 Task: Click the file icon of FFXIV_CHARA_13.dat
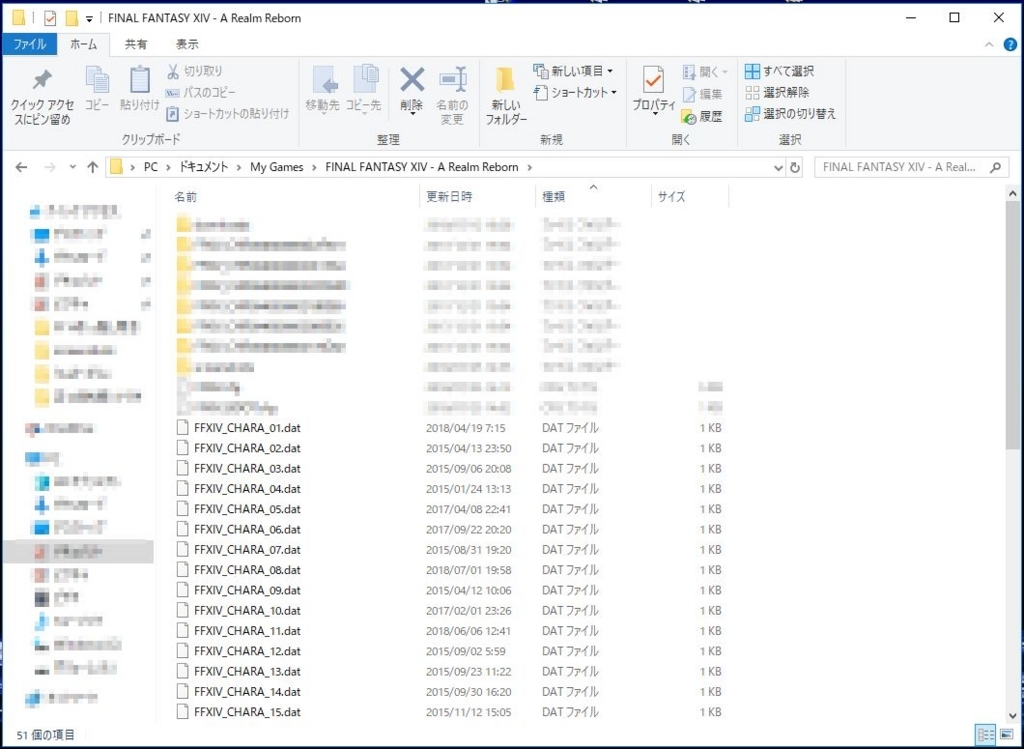[183, 671]
